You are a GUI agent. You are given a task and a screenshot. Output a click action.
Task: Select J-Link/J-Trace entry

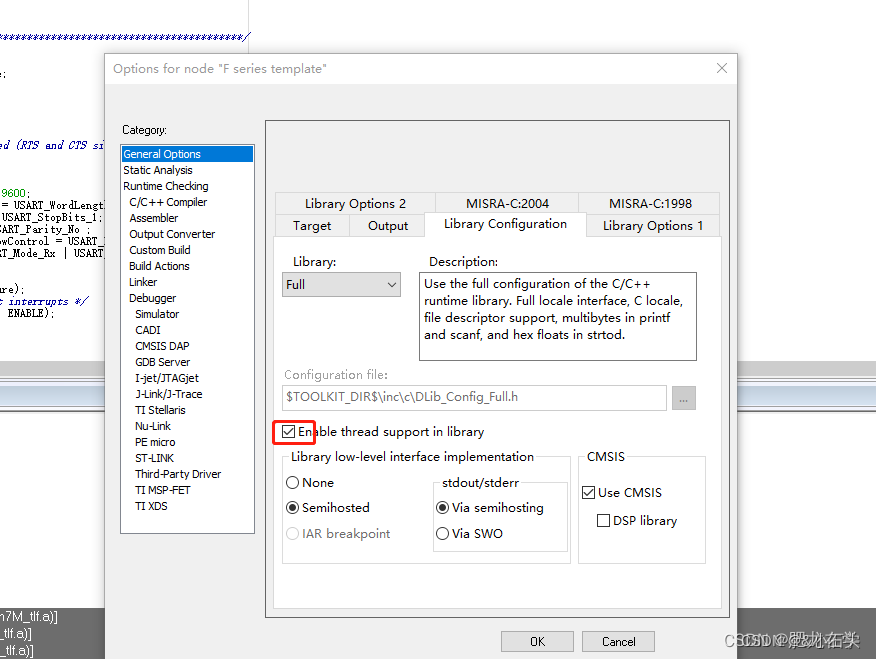(169, 394)
